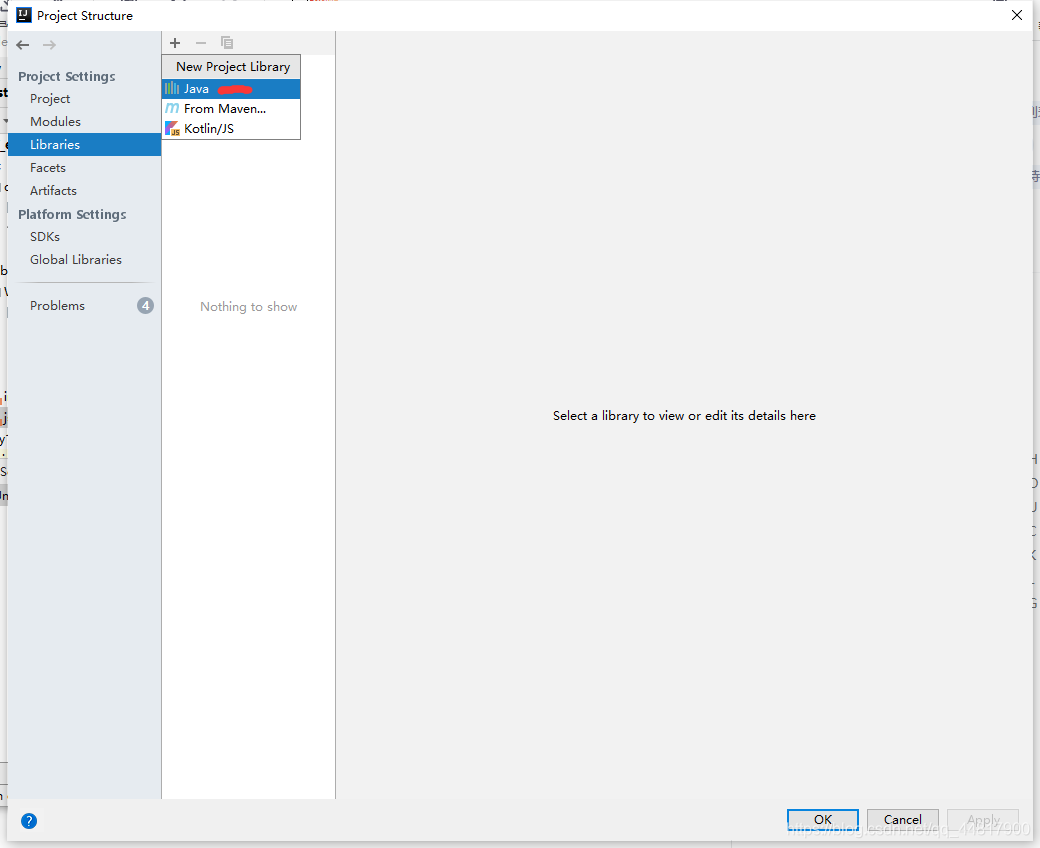Remove the selected library with the minus icon
Screen dimensions: 1040x848
(x=200, y=43)
